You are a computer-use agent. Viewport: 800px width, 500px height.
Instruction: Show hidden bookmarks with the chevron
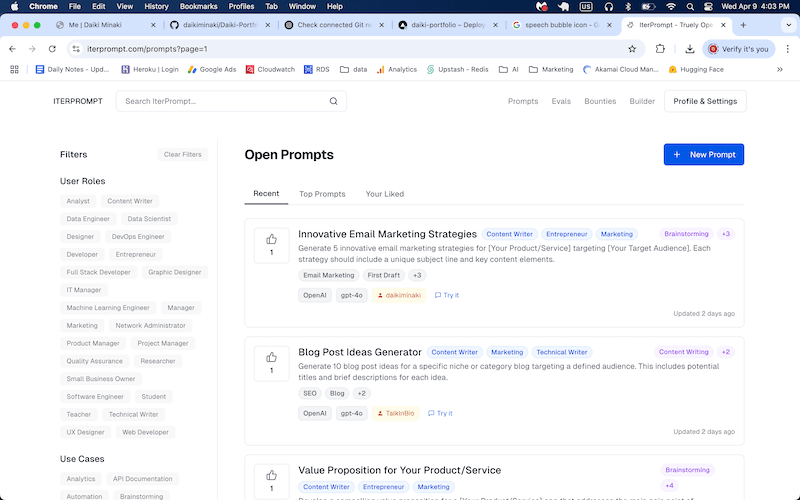point(780,69)
